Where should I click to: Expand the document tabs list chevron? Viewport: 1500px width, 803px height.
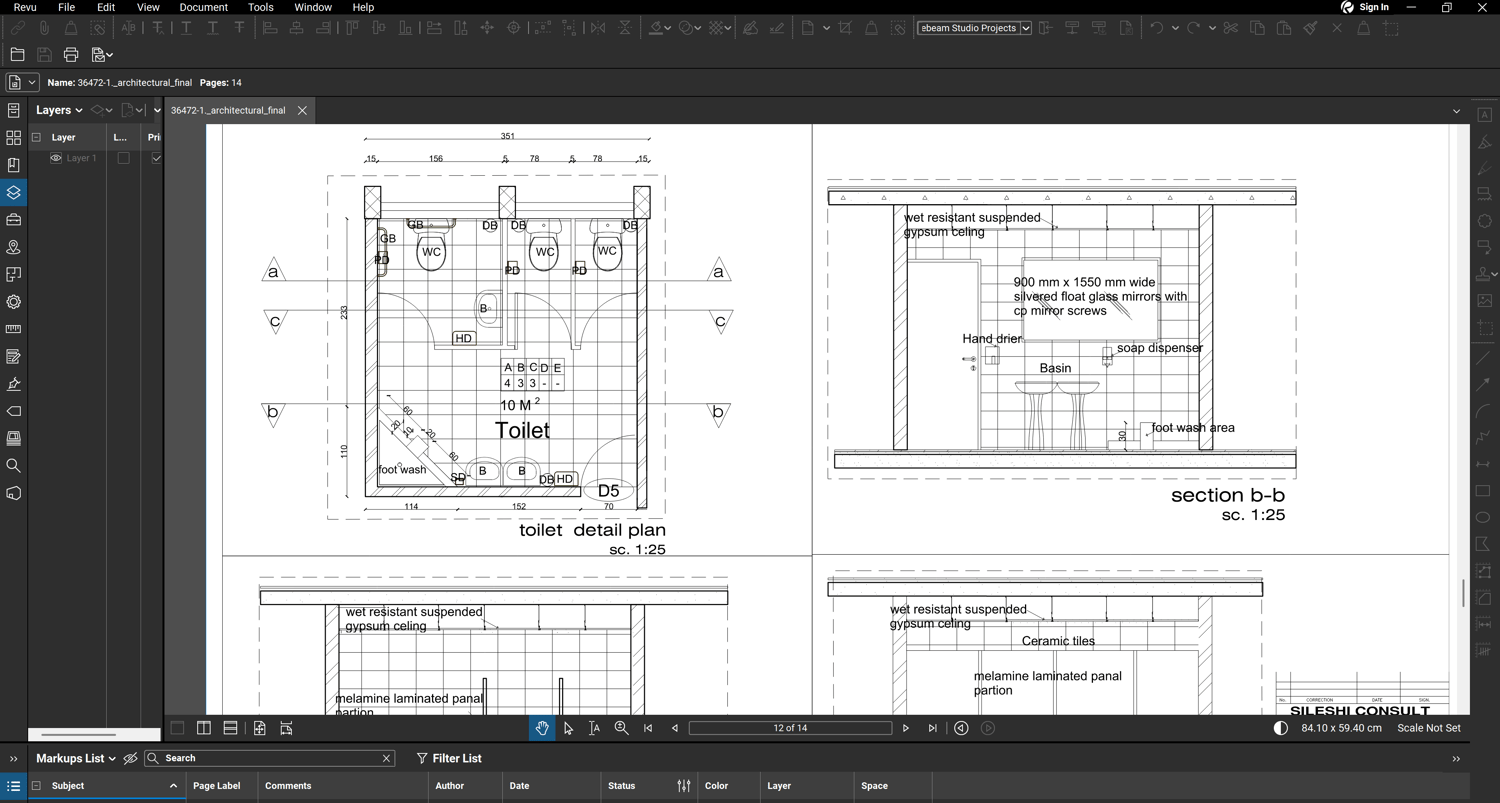pos(1456,111)
